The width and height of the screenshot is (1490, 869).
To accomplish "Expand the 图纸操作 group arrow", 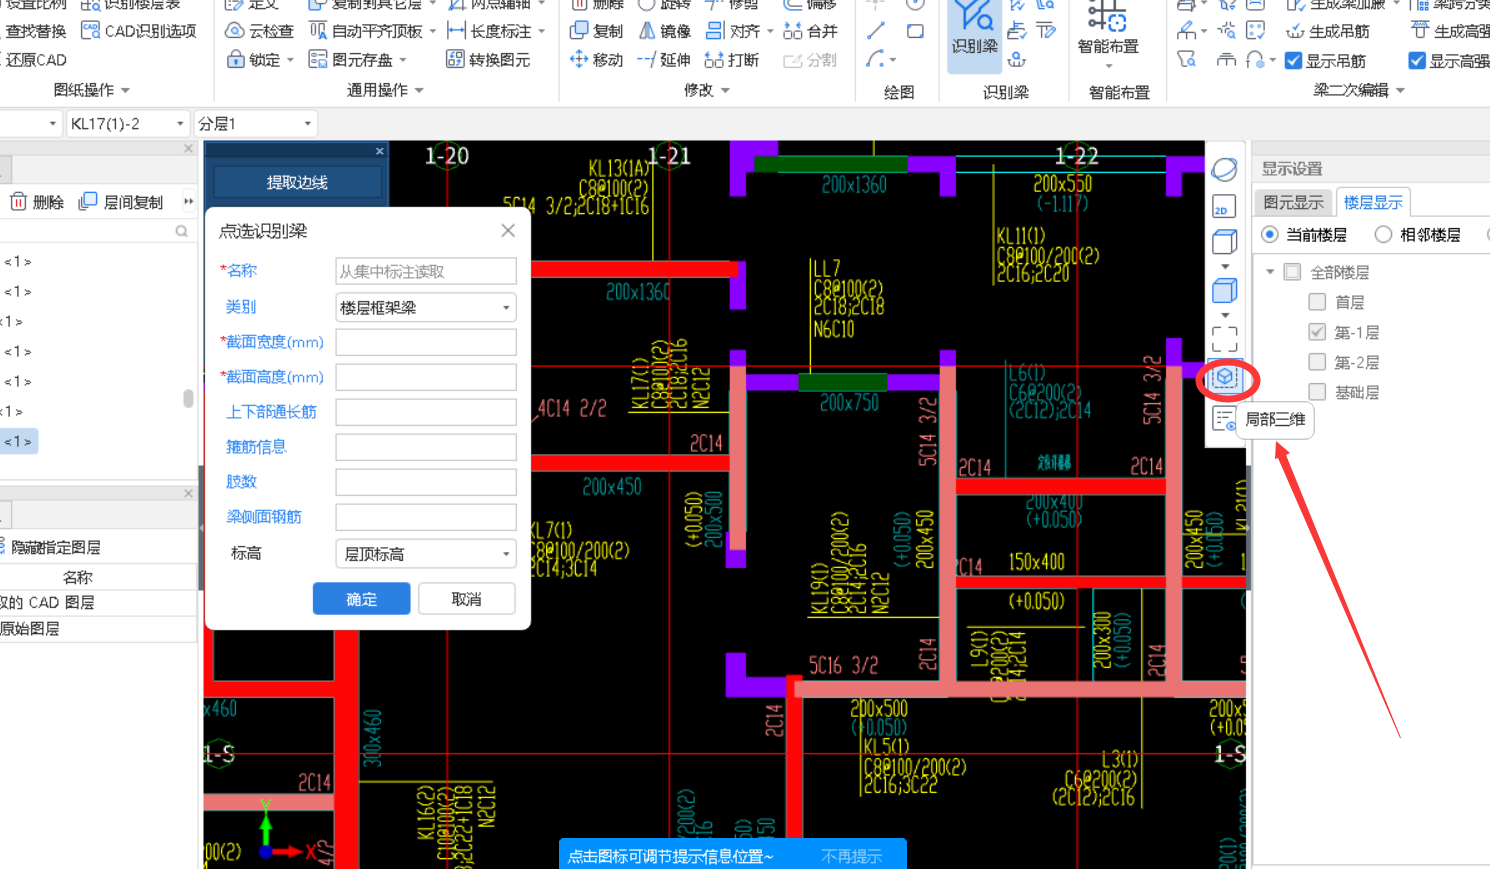I will (x=126, y=91).
